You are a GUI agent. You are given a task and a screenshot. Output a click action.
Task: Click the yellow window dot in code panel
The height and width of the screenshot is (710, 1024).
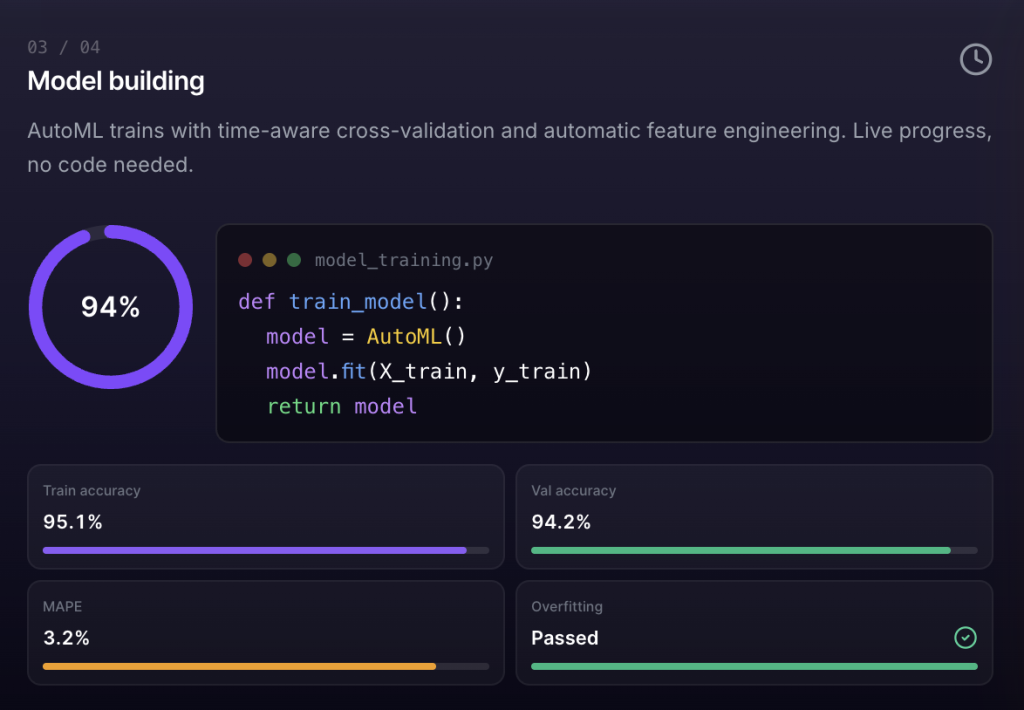click(269, 260)
